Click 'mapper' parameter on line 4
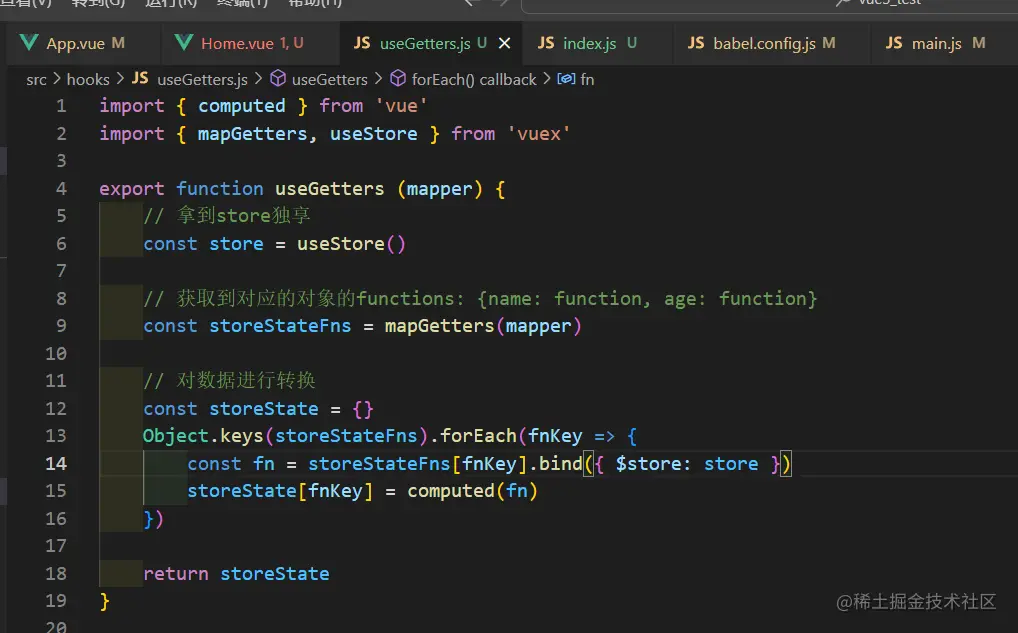The width and height of the screenshot is (1018, 633). 440,189
